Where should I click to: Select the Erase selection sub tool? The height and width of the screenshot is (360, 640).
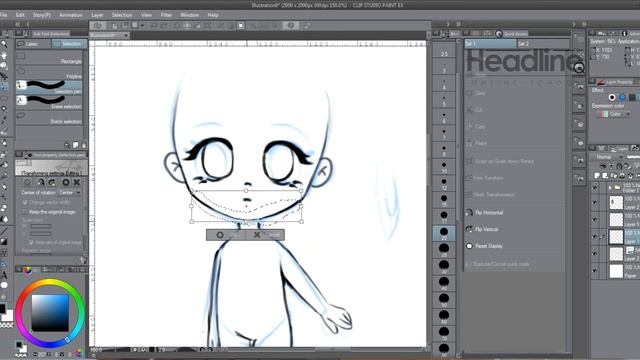[x=49, y=102]
